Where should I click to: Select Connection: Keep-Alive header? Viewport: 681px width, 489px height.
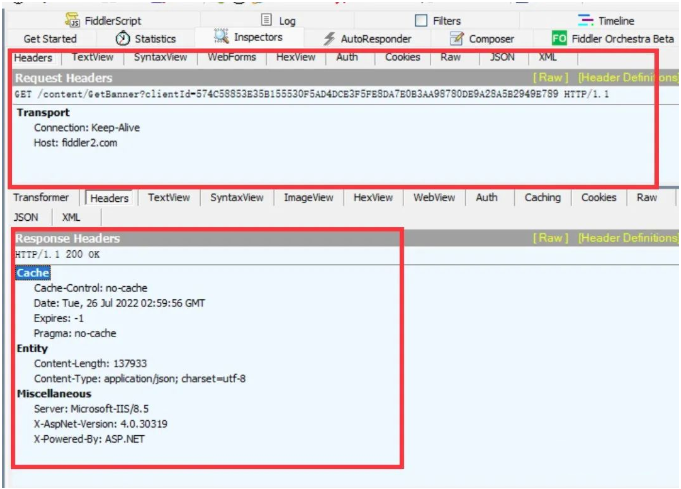pos(87,128)
